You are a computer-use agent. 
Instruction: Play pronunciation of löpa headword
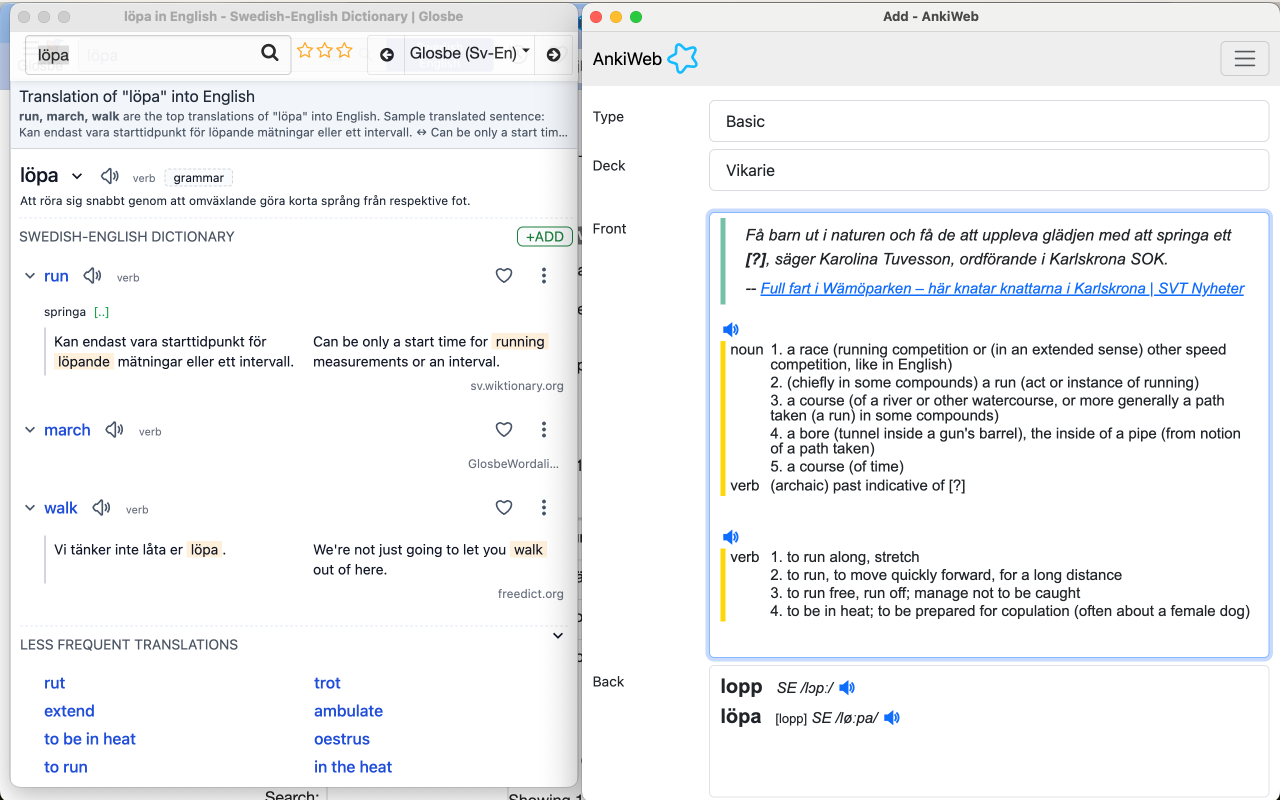pos(110,176)
